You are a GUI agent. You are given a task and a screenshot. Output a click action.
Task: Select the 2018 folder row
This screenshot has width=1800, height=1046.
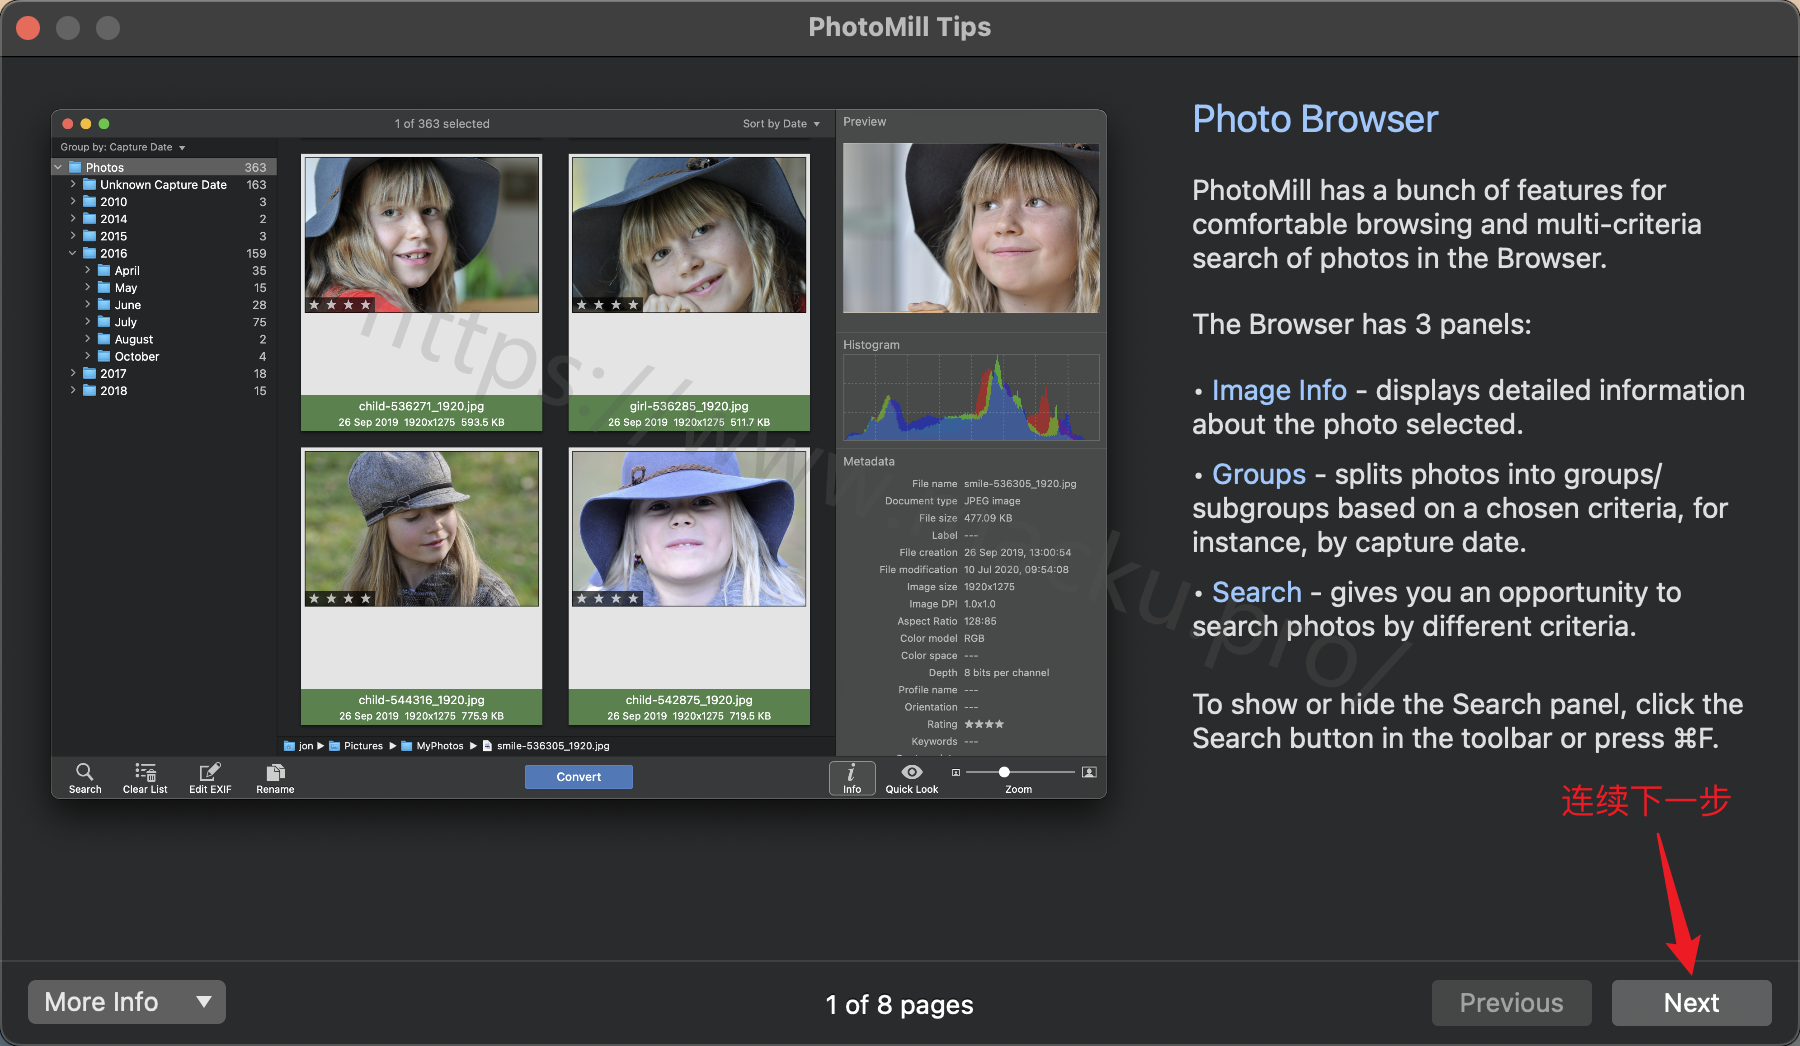[165, 391]
